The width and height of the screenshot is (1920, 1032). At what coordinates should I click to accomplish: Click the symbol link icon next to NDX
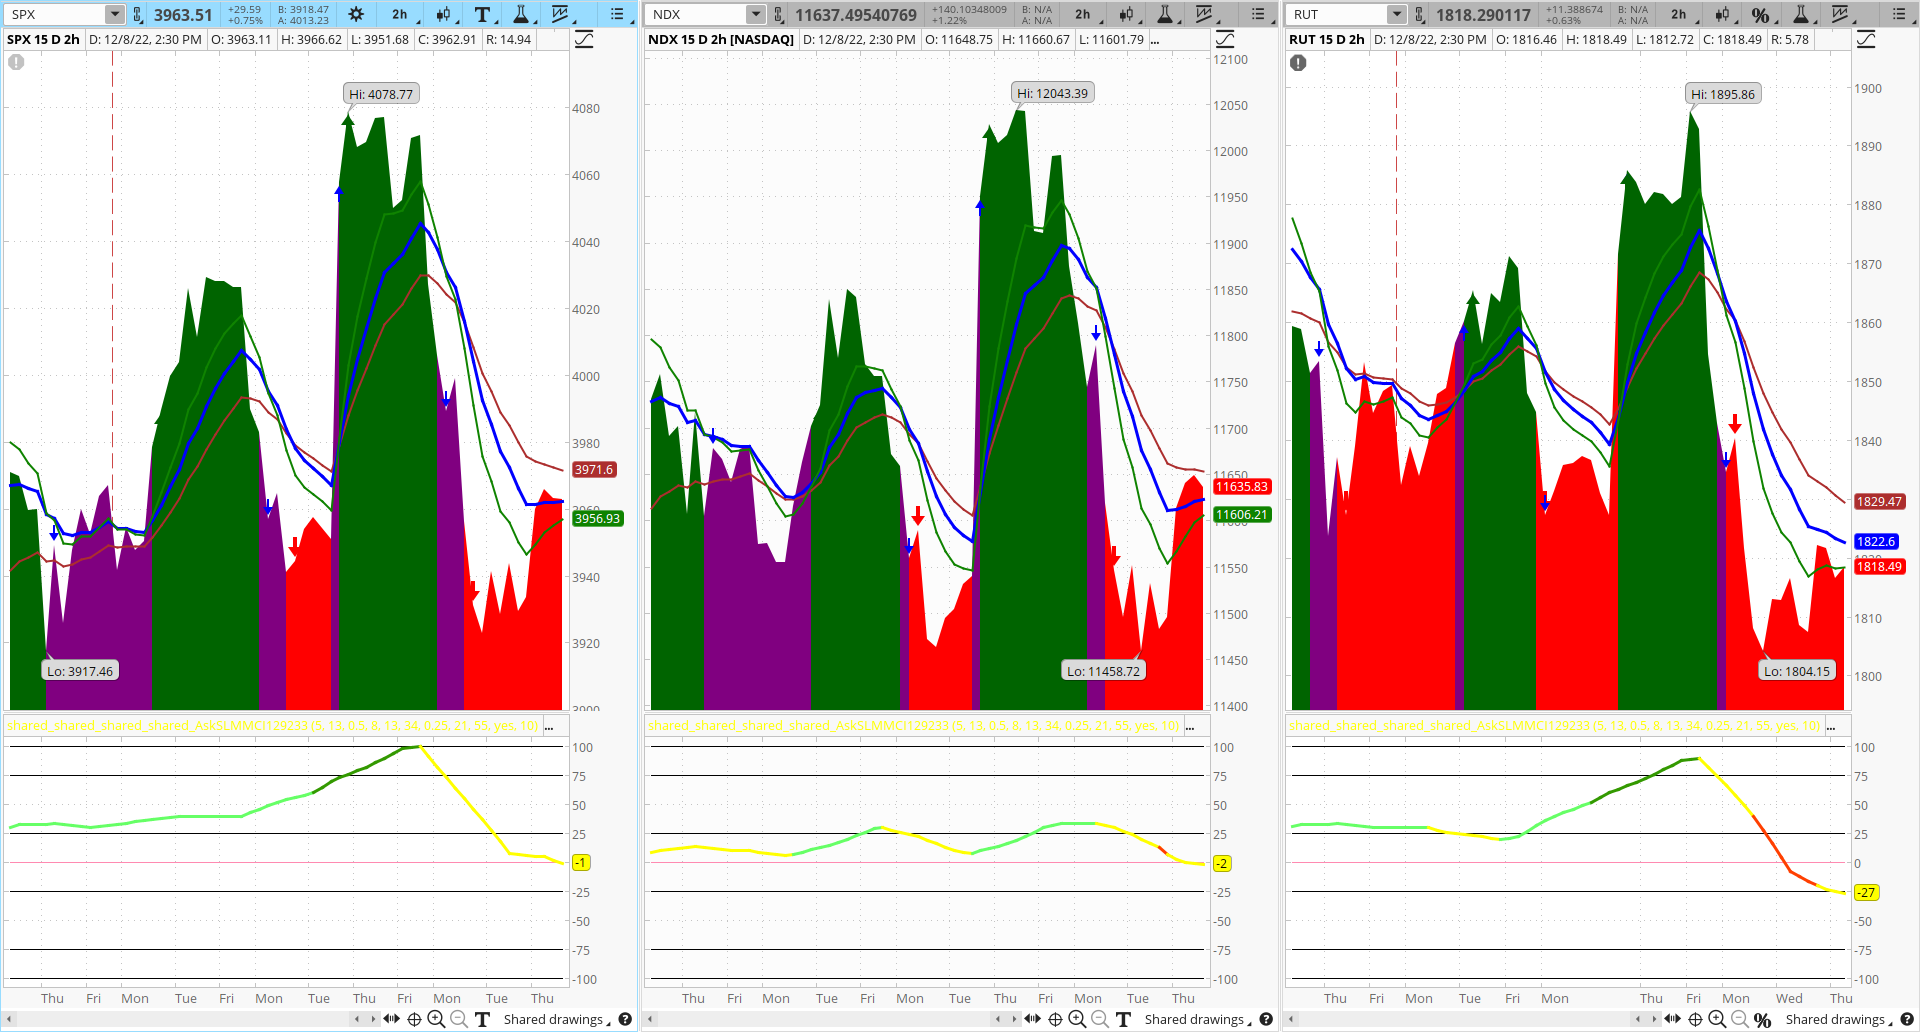pos(779,14)
